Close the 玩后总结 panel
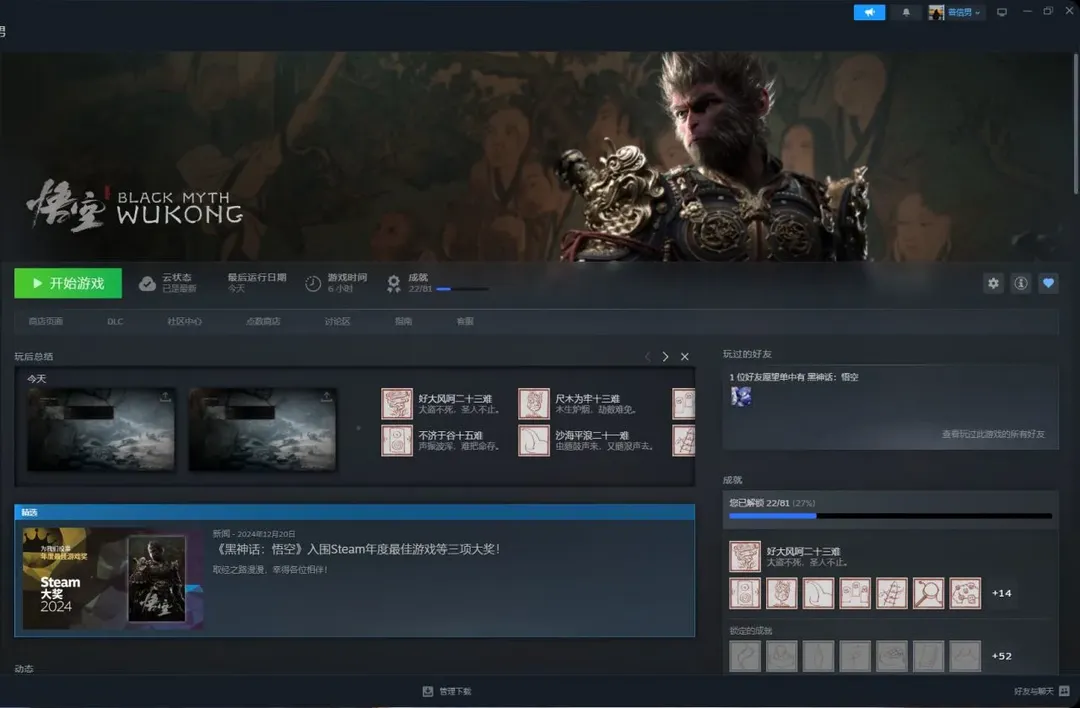 coord(685,356)
